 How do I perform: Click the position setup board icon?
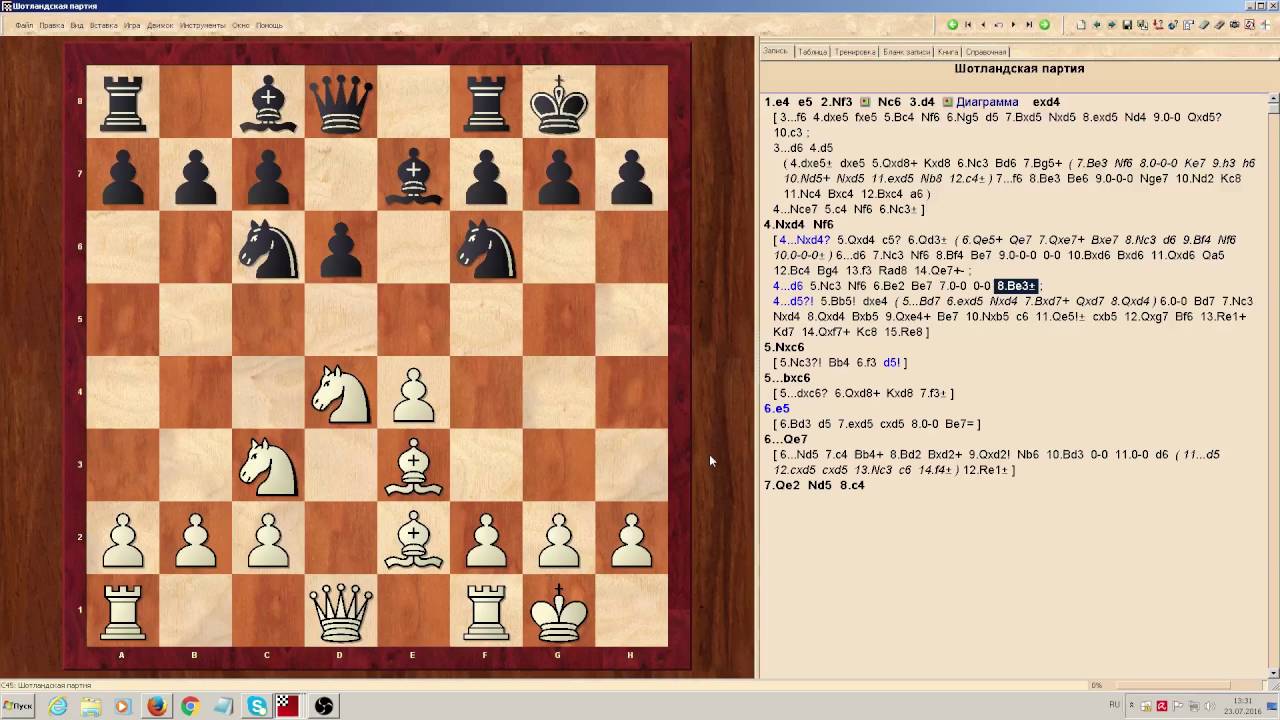click(1188, 25)
